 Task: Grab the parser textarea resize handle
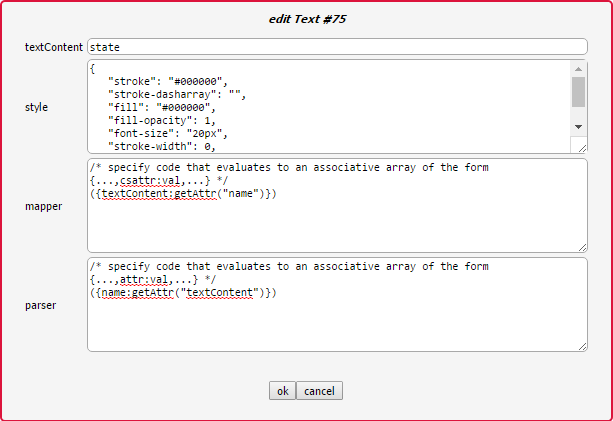[x=581, y=345]
